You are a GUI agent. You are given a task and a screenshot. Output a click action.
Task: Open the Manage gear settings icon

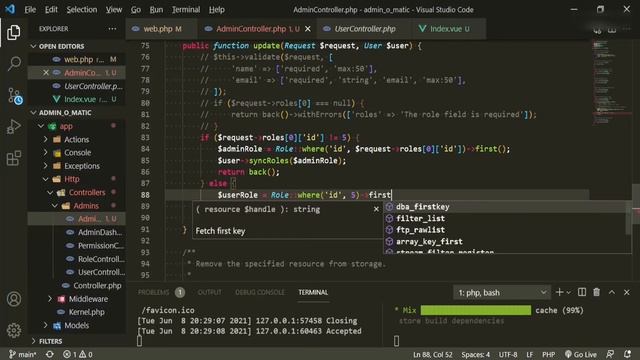click(14, 330)
